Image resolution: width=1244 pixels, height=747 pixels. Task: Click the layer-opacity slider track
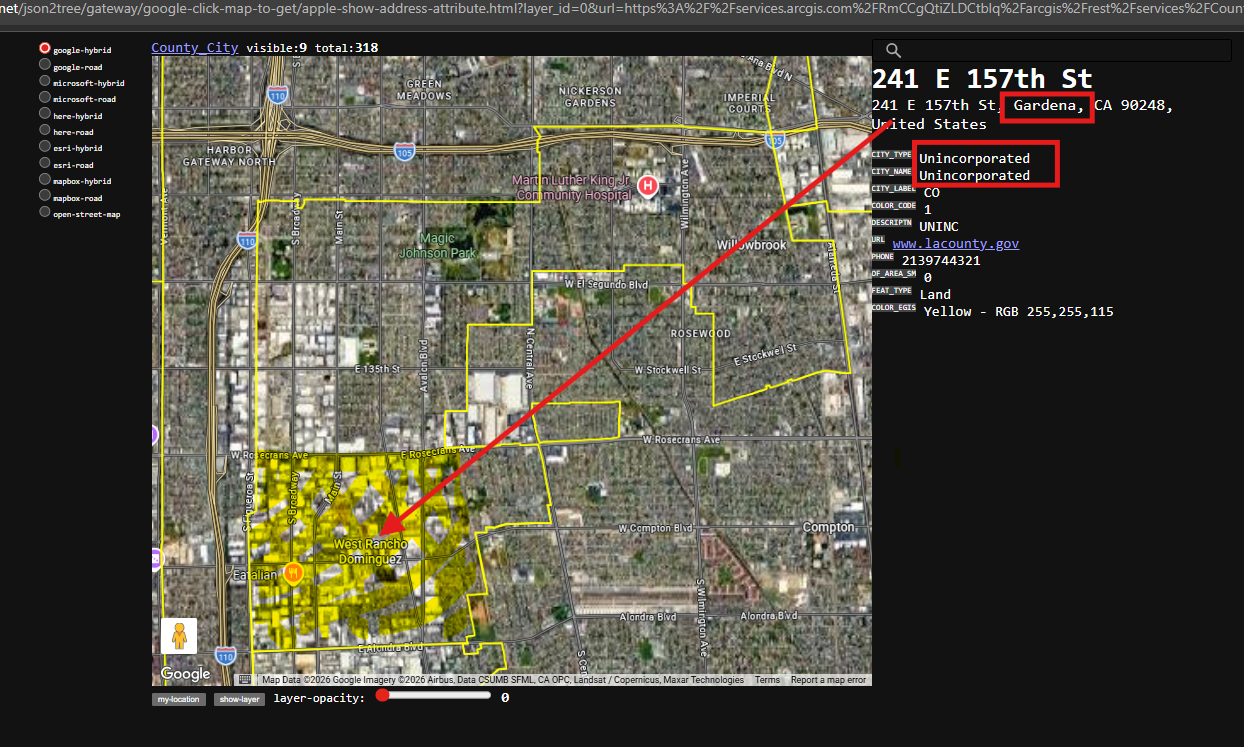point(435,696)
